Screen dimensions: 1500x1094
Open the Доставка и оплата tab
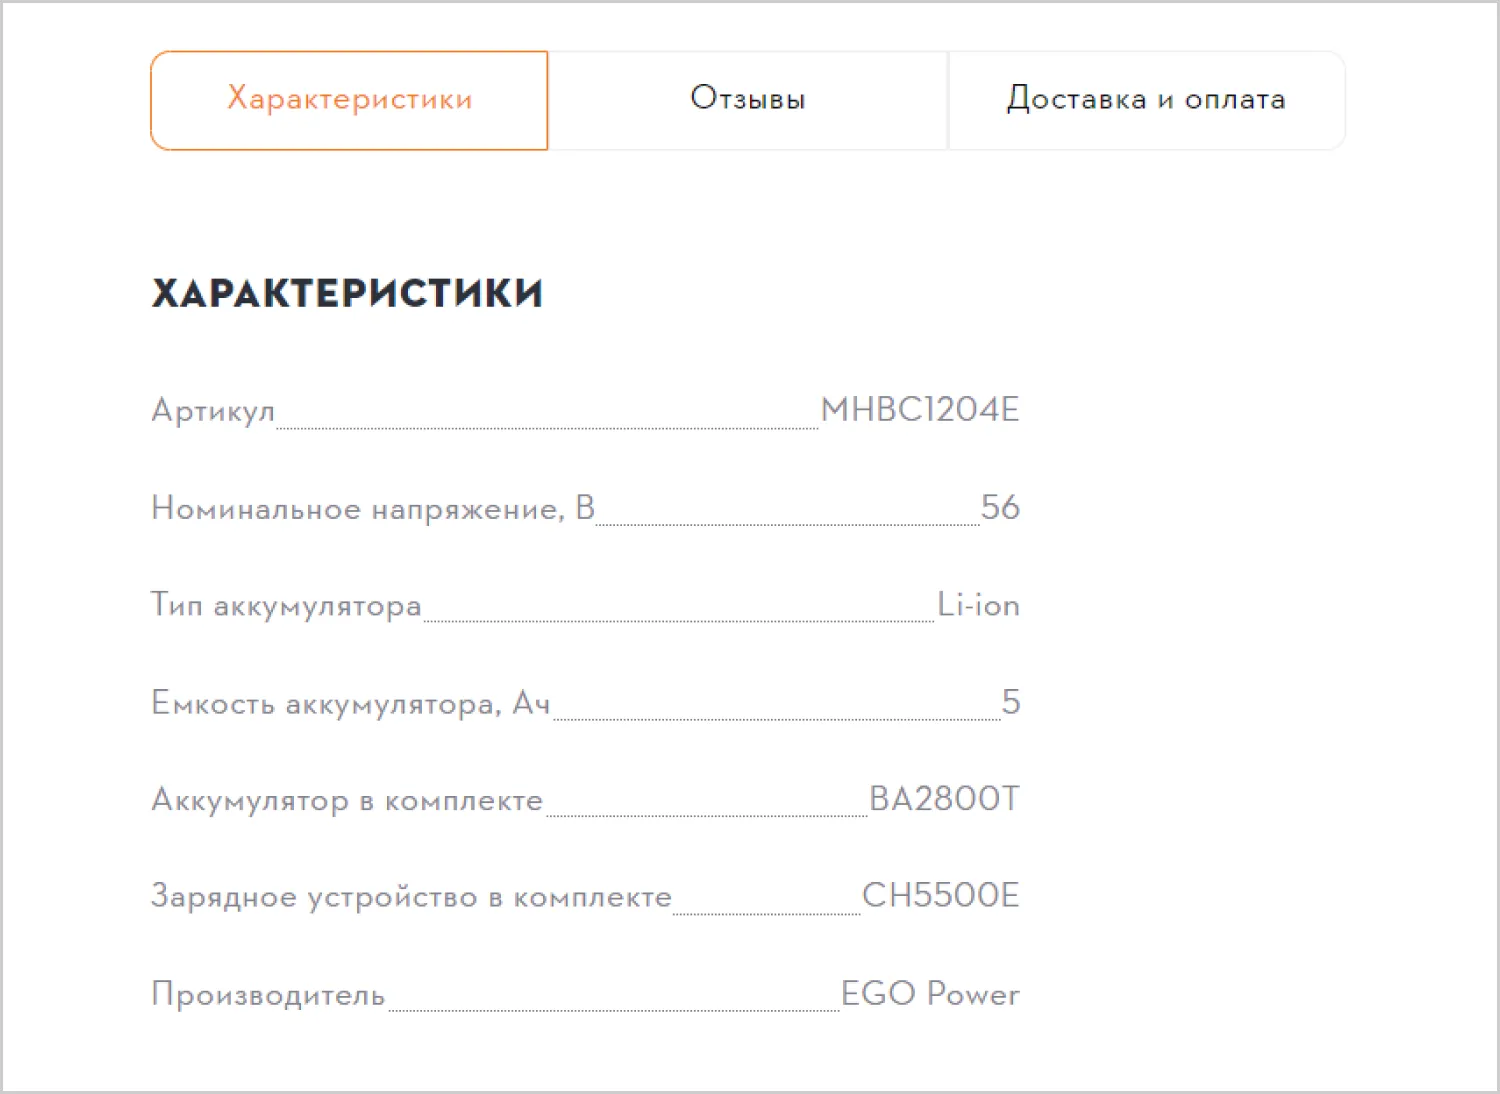1146,100
